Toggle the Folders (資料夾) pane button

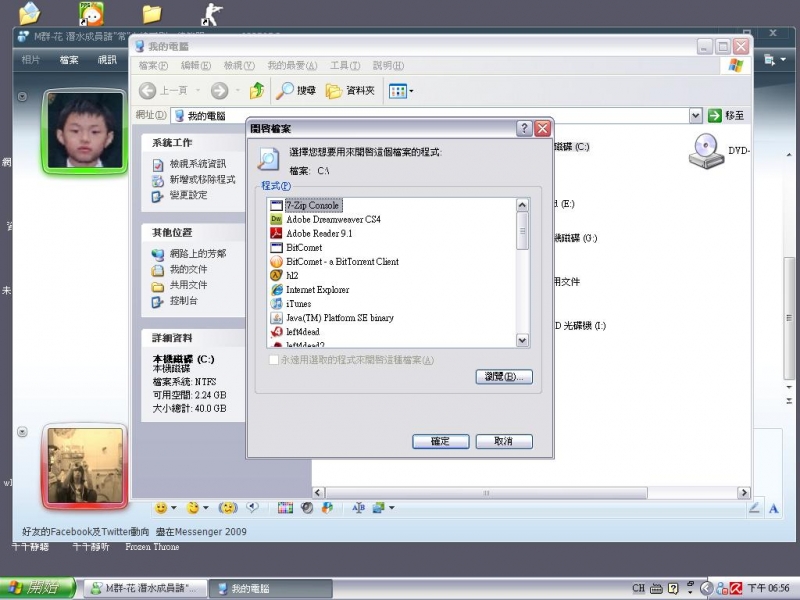click(350, 91)
